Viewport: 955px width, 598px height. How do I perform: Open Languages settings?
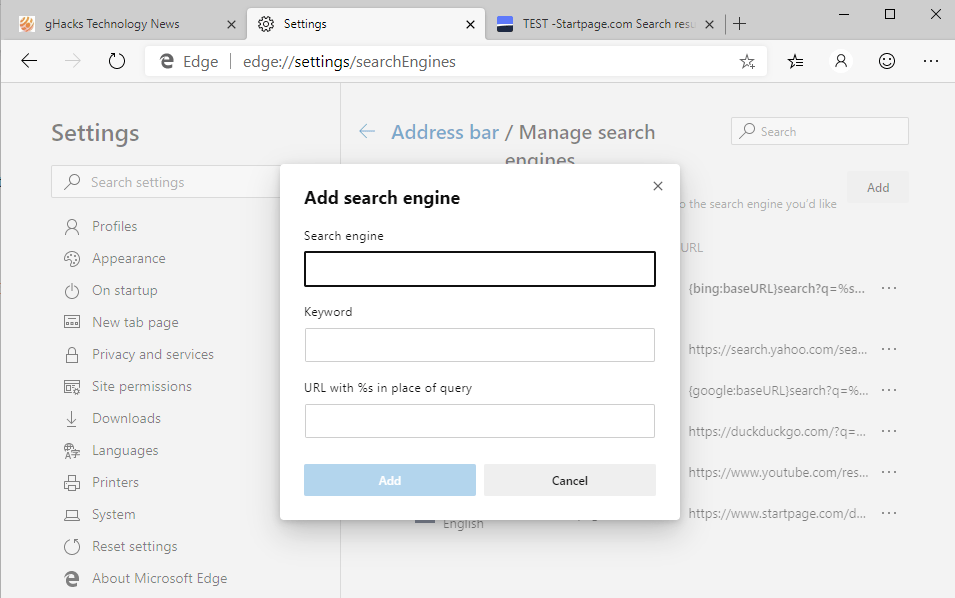point(111,451)
